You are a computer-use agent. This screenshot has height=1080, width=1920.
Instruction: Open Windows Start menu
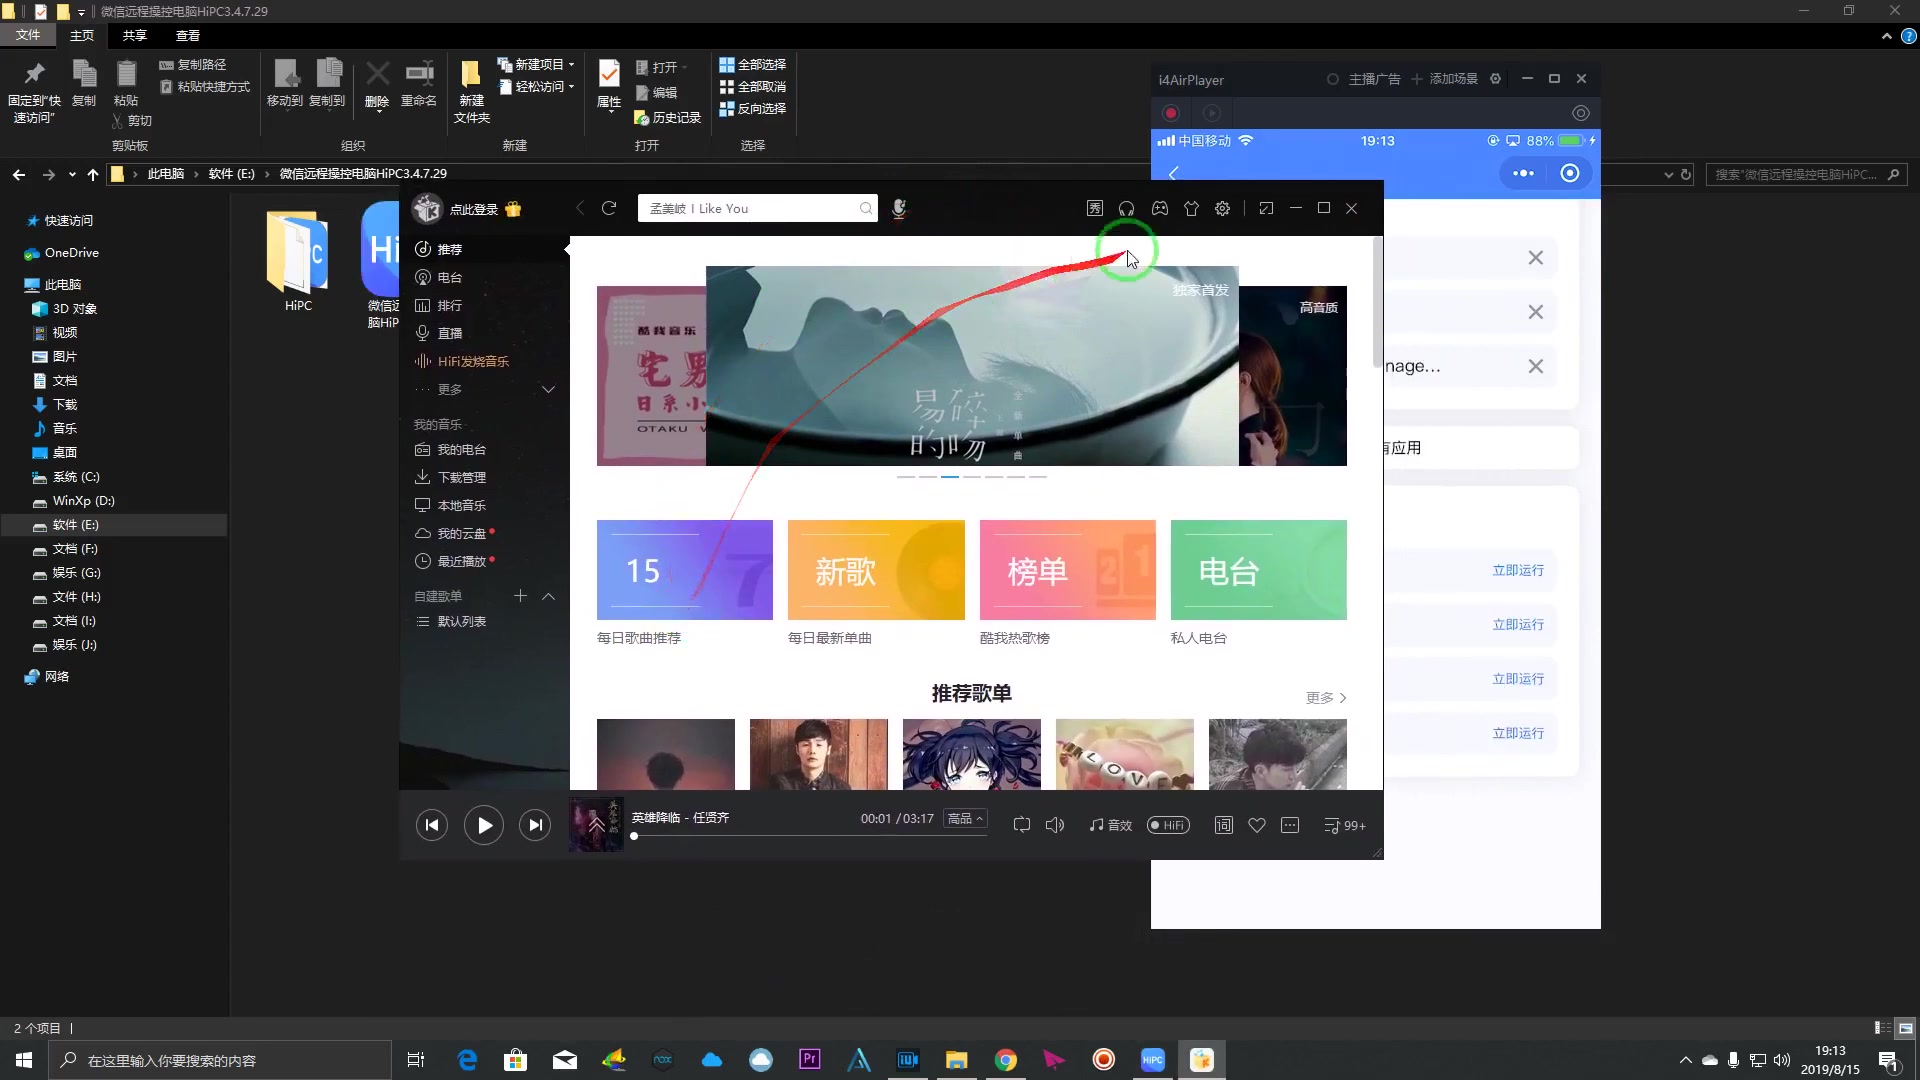(x=24, y=1060)
